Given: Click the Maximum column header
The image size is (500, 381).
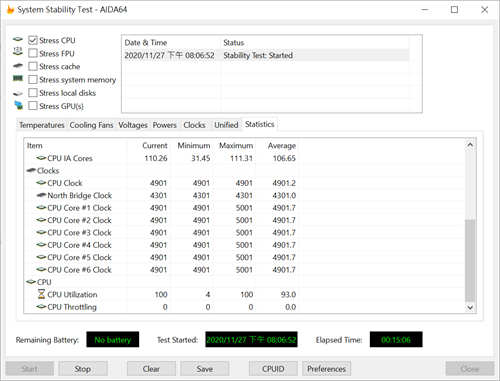Looking at the screenshot, I should pyautogui.click(x=236, y=146).
